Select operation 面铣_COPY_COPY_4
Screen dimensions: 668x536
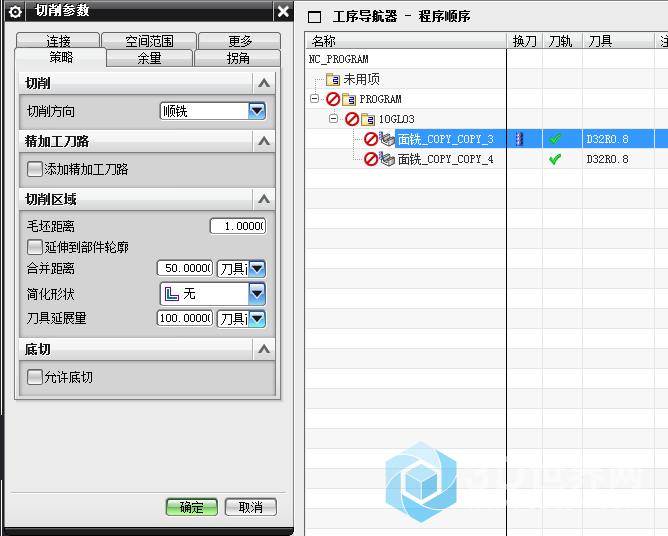[x=446, y=159]
